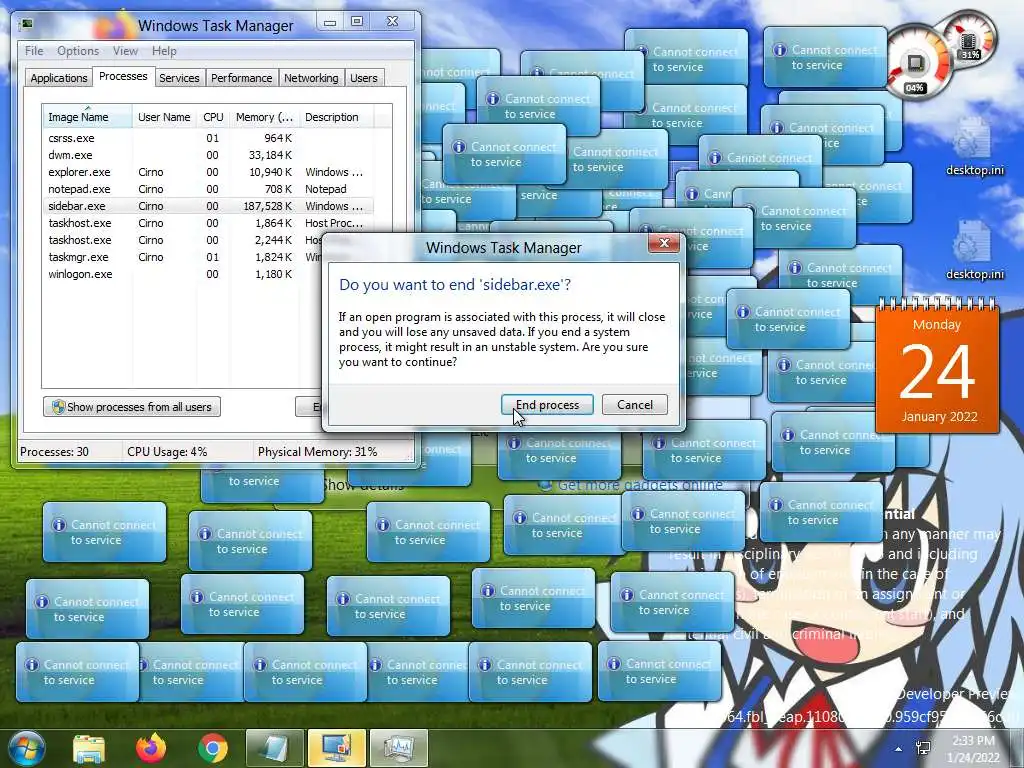Switch to the Networking tab
Image resolution: width=1024 pixels, height=768 pixels.
(x=311, y=78)
